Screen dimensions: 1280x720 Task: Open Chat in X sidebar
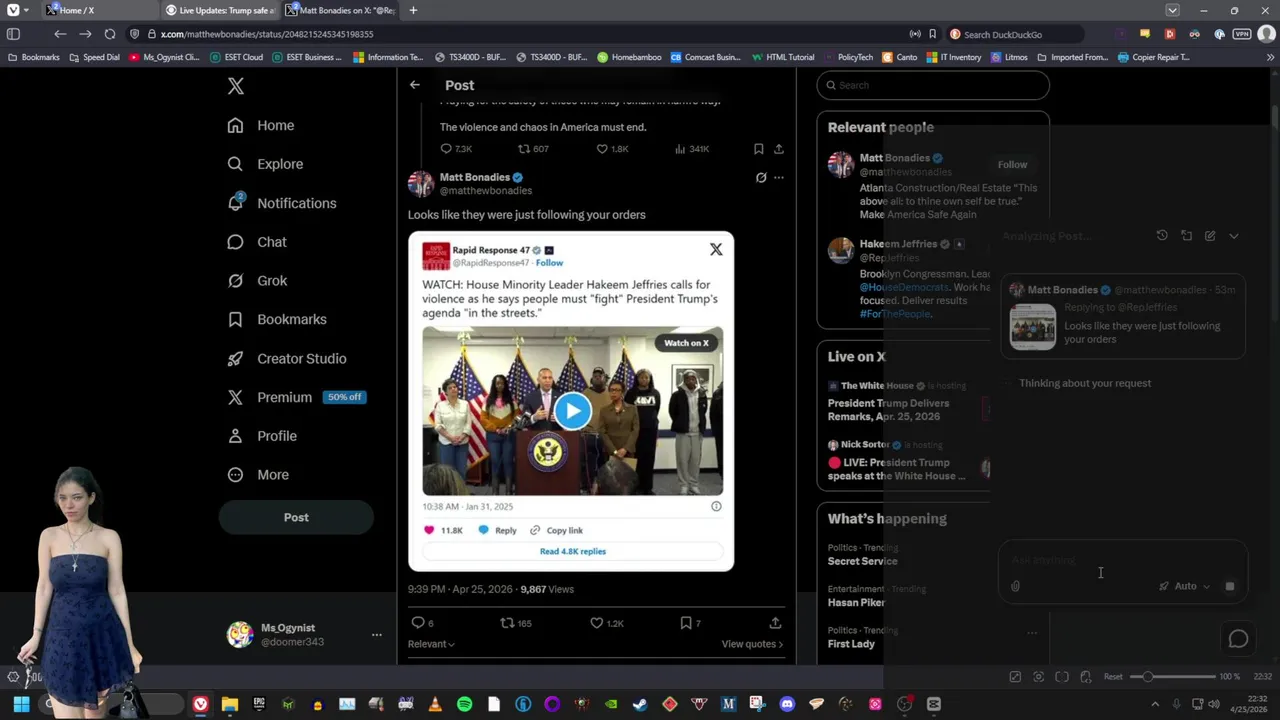coord(257,242)
